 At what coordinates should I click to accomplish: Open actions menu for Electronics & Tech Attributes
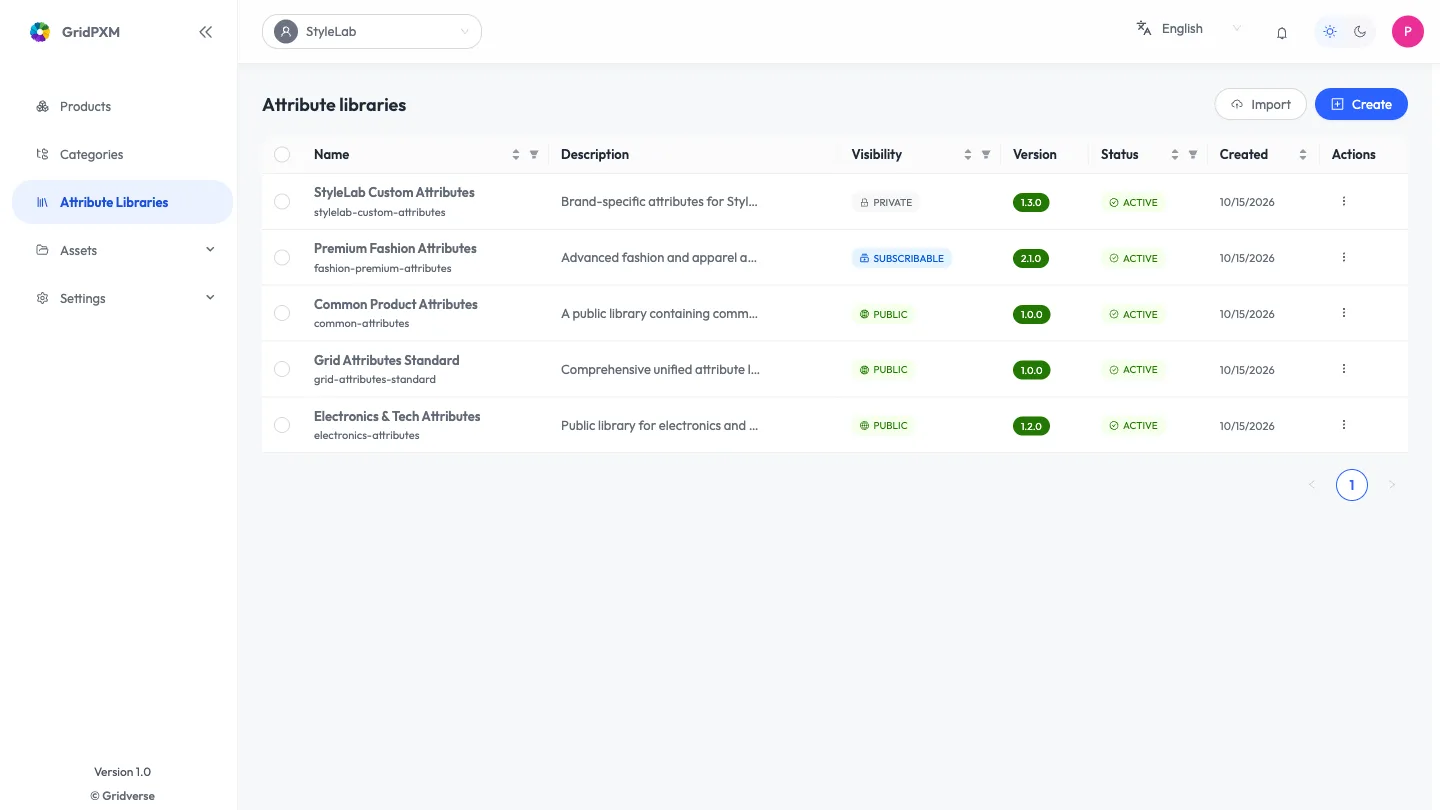(x=1344, y=425)
